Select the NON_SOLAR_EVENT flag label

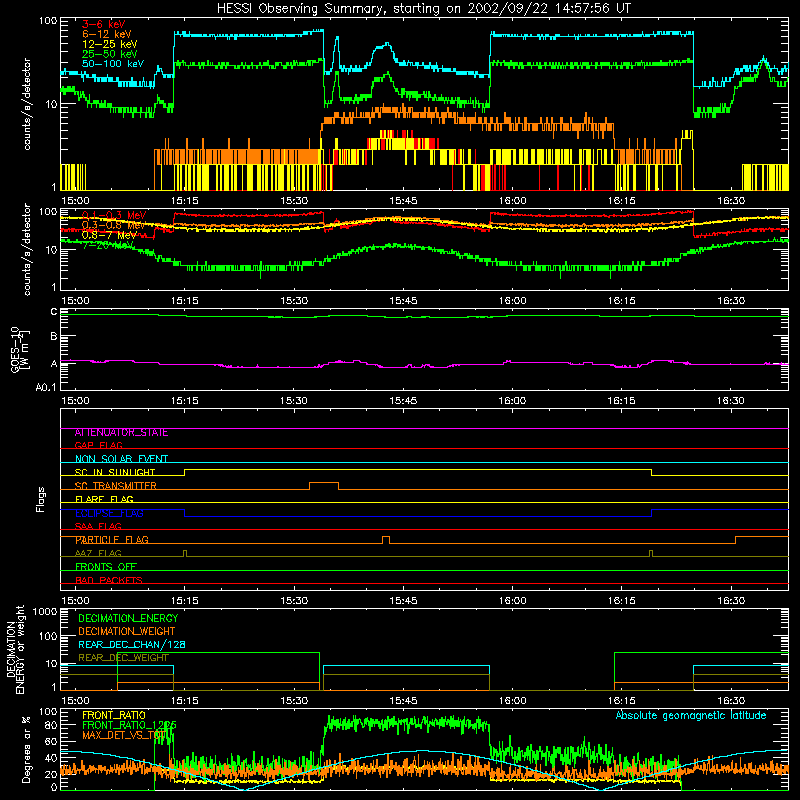[121, 459]
